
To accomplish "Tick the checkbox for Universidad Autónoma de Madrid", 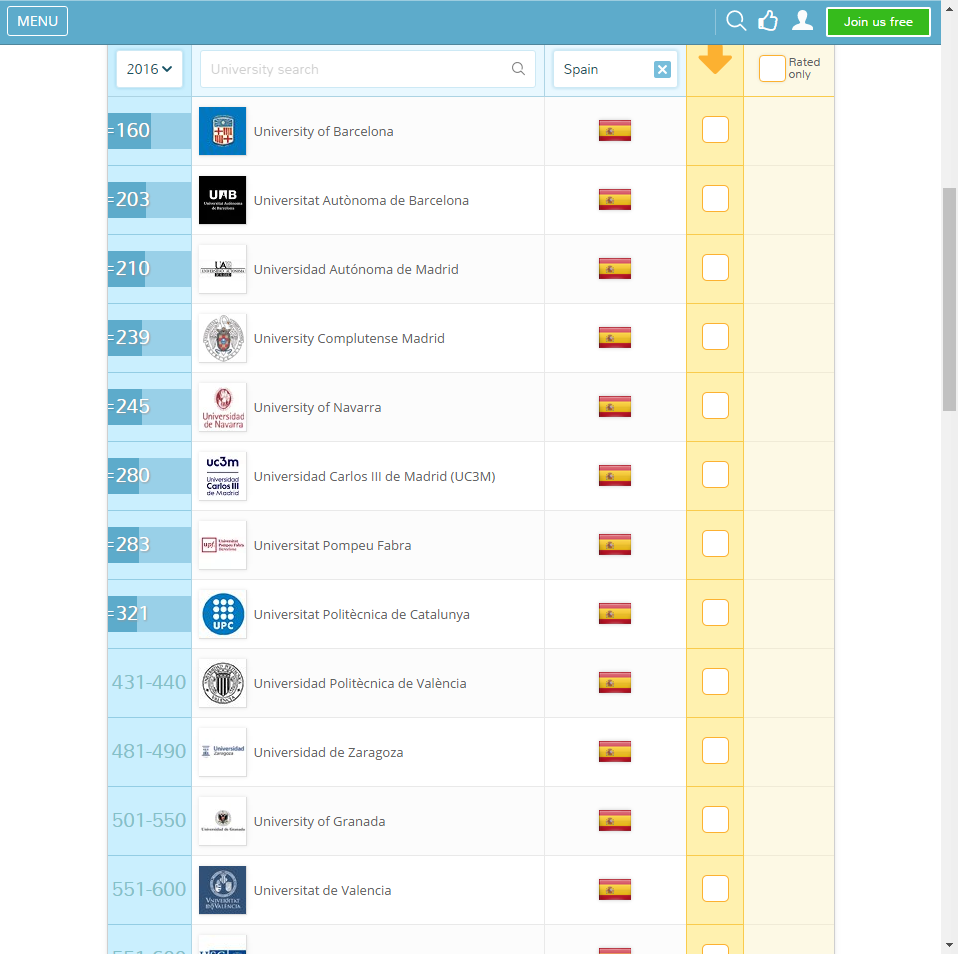I will point(715,268).
